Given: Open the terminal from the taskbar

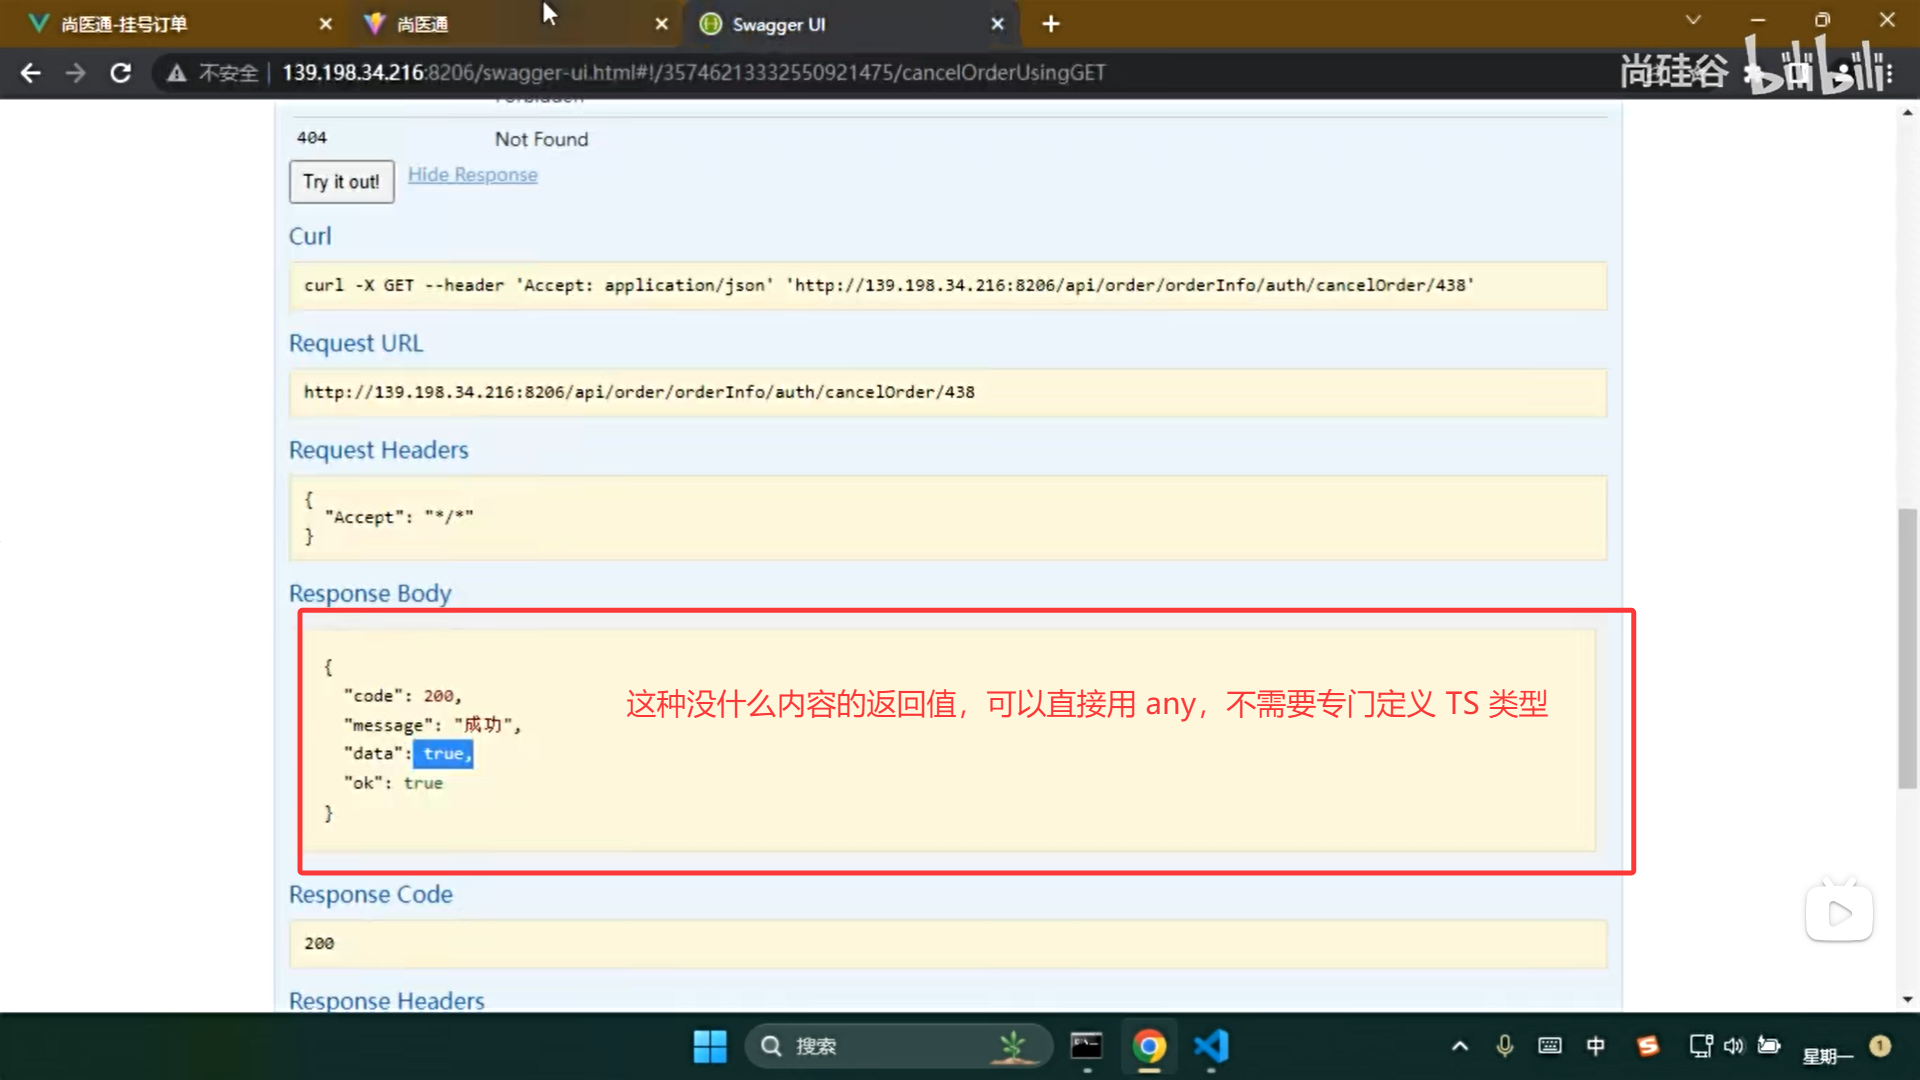Looking at the screenshot, I should pos(1087,1046).
